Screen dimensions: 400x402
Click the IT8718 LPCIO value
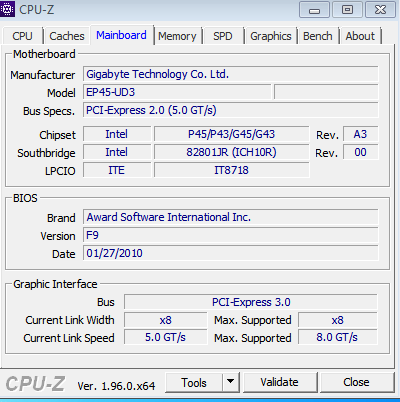[x=231, y=170]
